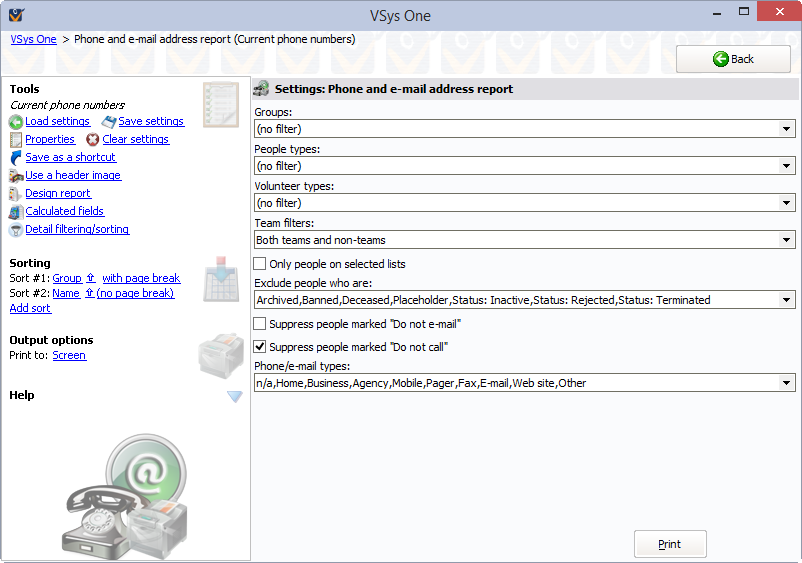Expand the Team filters dropdown

coord(787,240)
